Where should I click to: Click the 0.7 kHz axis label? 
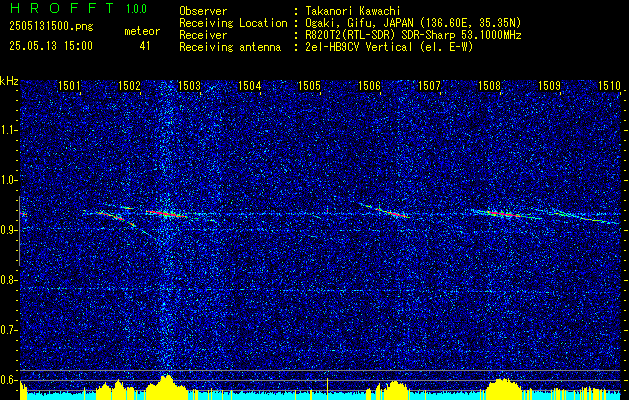(x=8, y=330)
